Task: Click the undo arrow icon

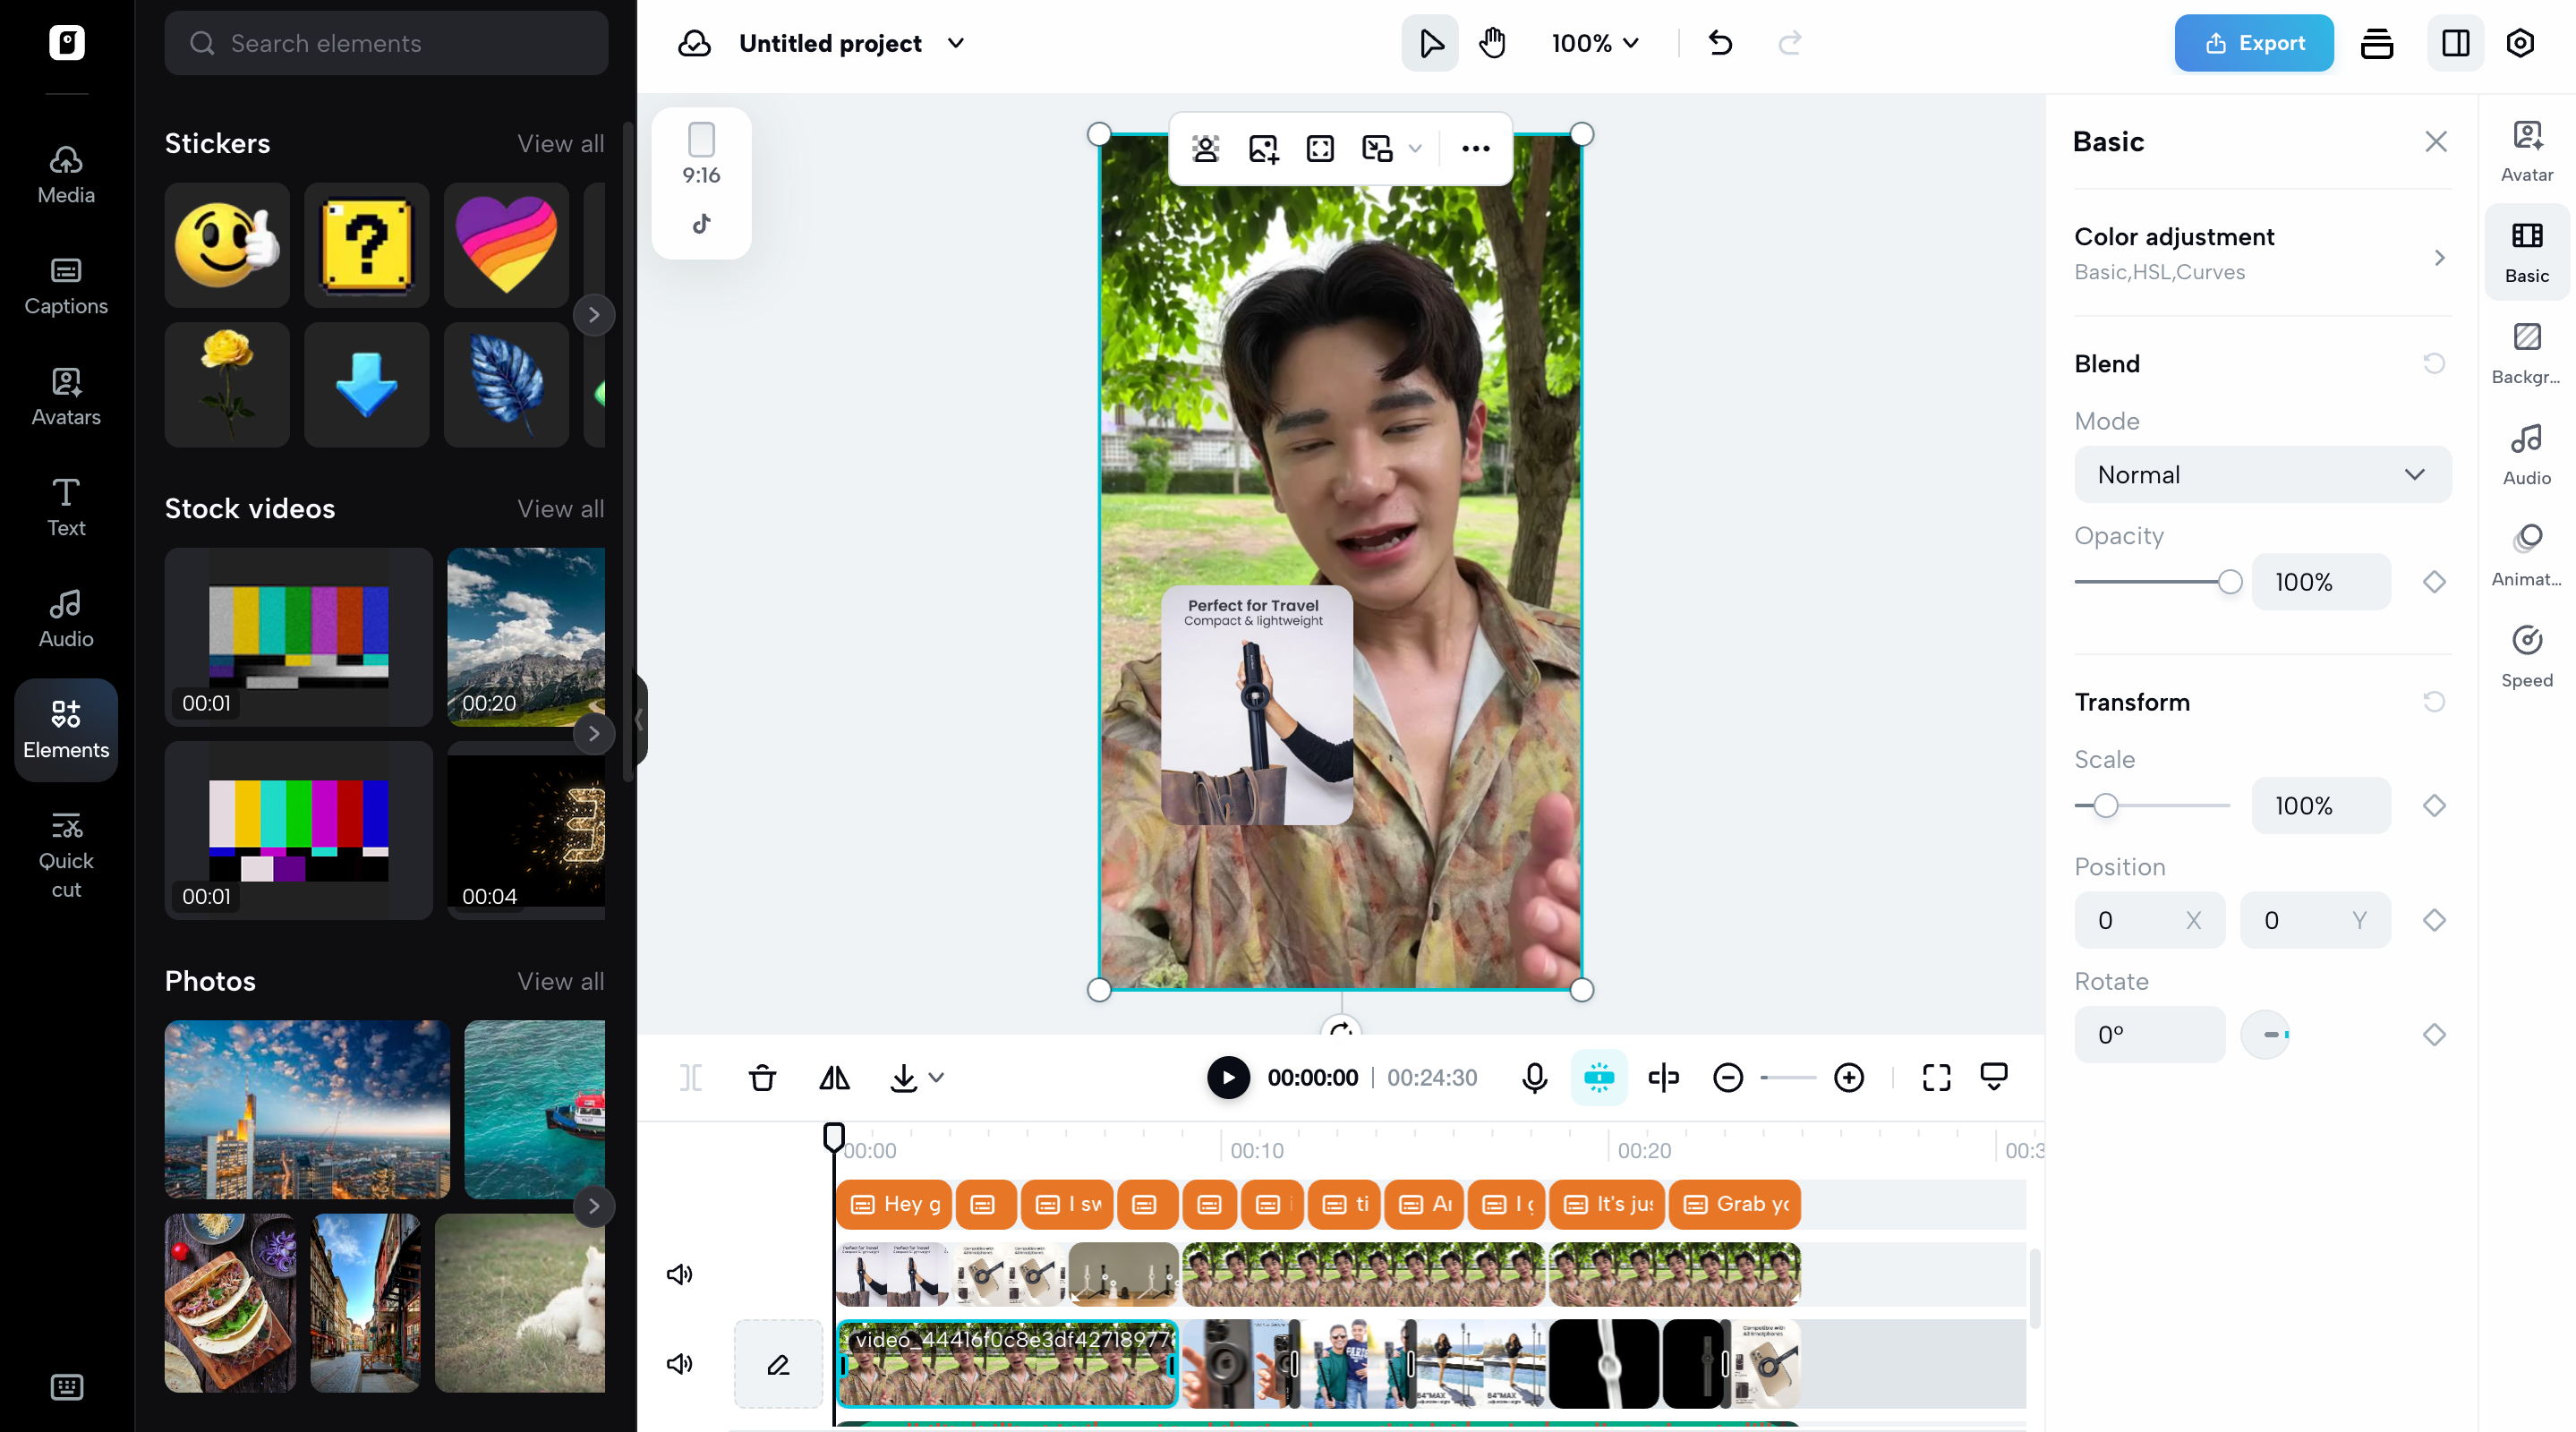Action: (1720, 43)
